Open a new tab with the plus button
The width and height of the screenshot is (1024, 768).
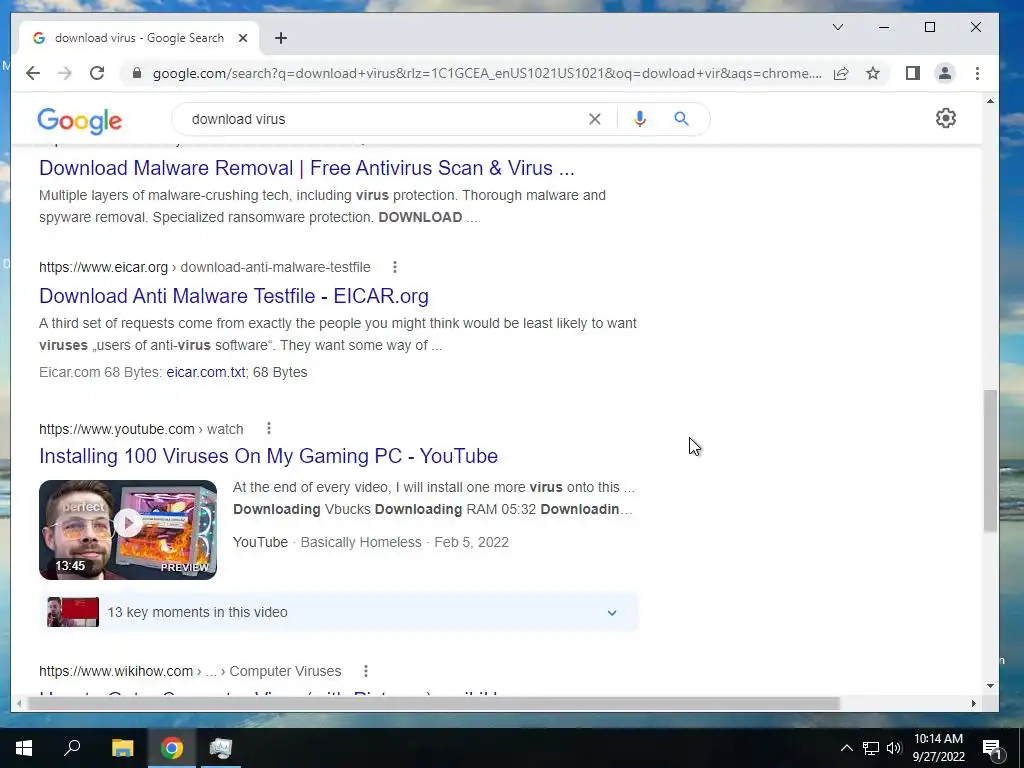281,38
